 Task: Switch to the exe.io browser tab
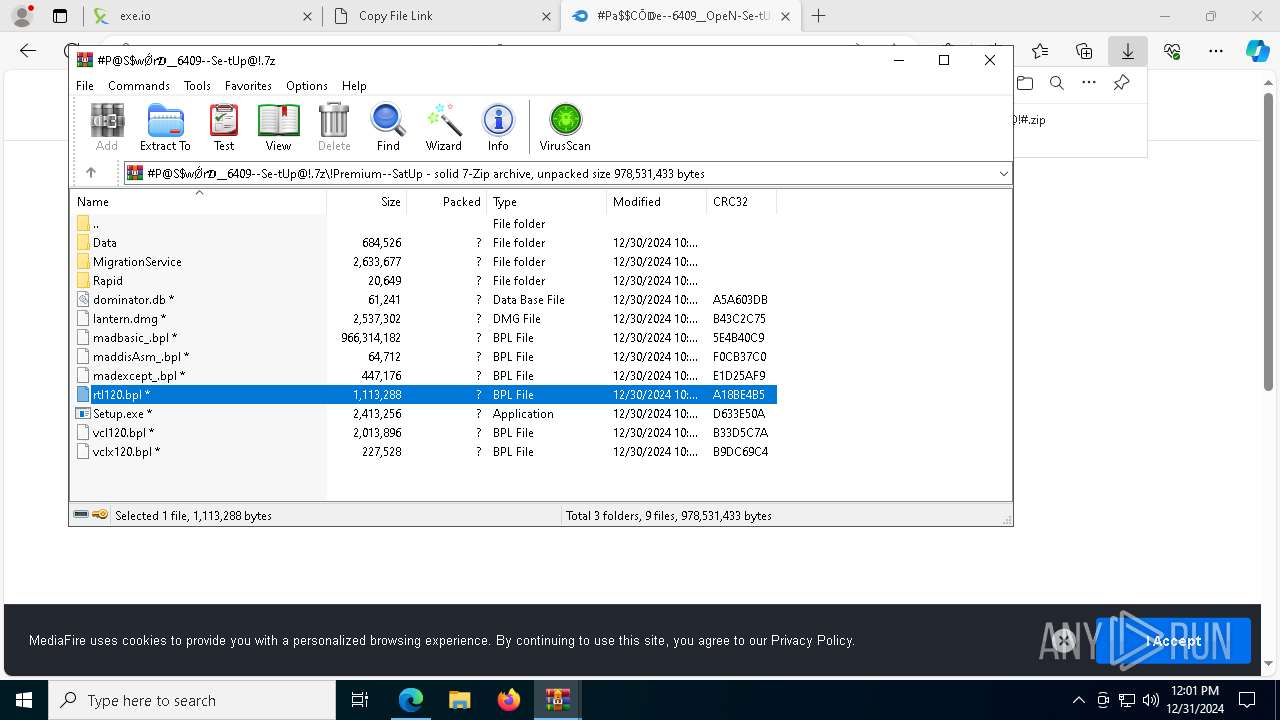[x=201, y=16]
